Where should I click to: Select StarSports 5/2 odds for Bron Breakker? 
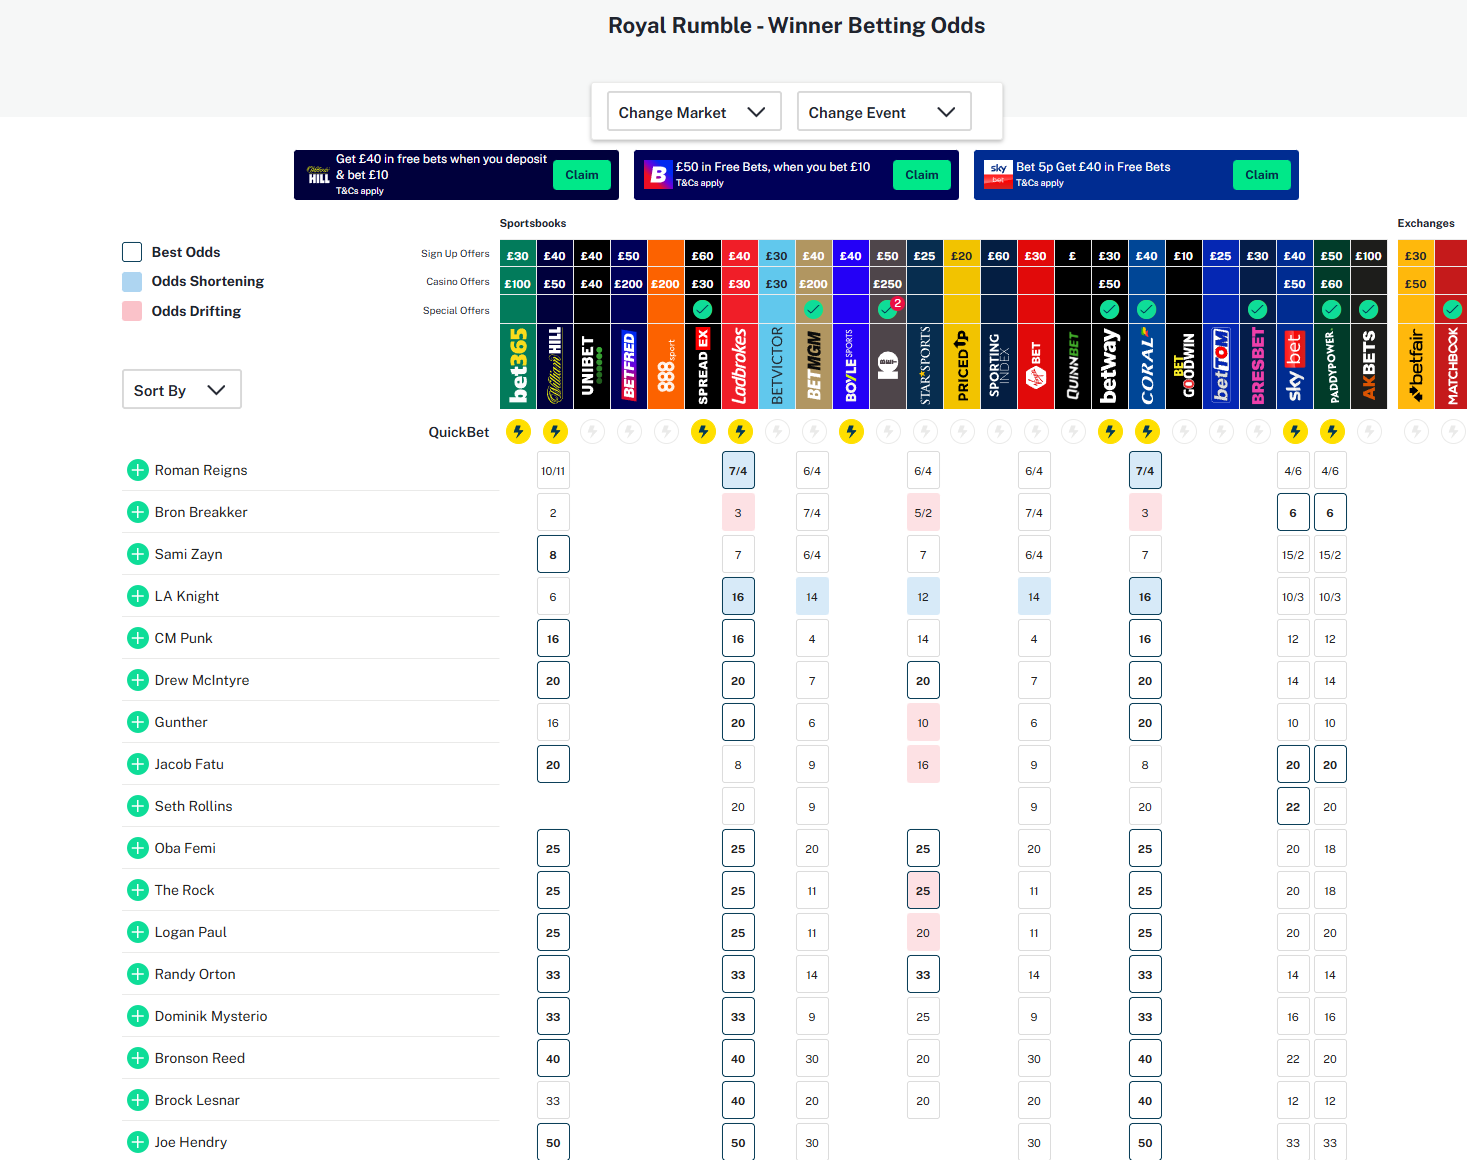[x=923, y=513]
